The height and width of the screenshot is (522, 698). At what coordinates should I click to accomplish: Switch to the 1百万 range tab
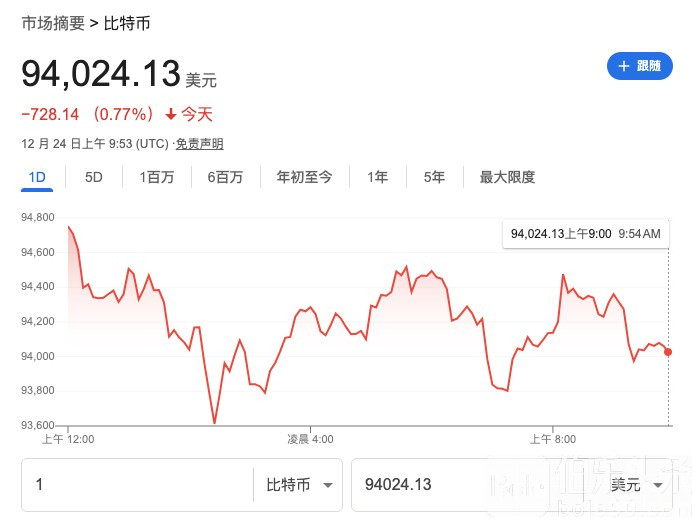[x=157, y=177]
